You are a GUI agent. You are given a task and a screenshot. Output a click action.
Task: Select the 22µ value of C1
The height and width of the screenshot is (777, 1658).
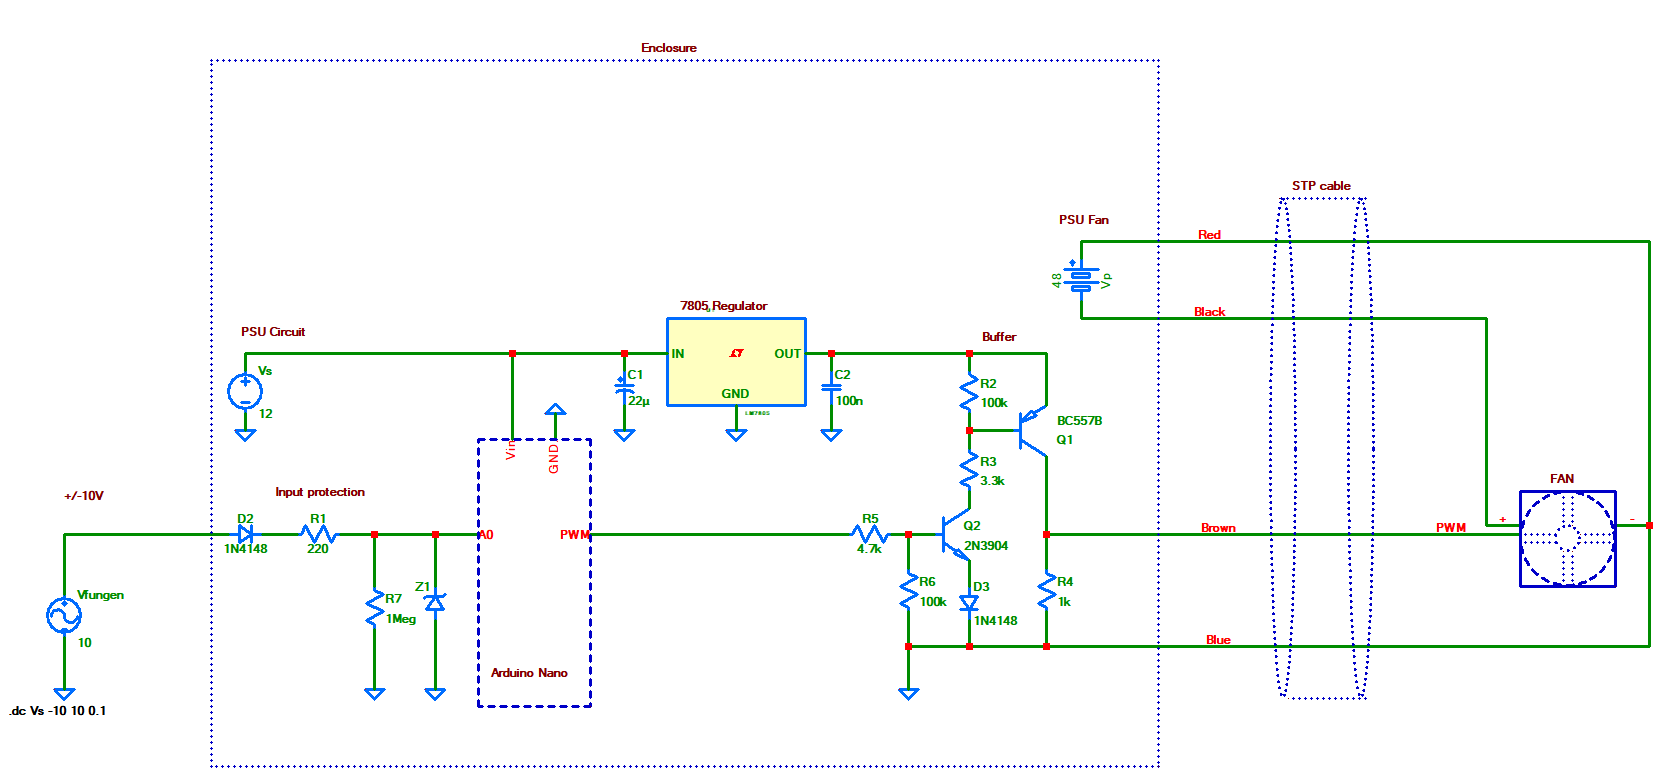pos(639,401)
